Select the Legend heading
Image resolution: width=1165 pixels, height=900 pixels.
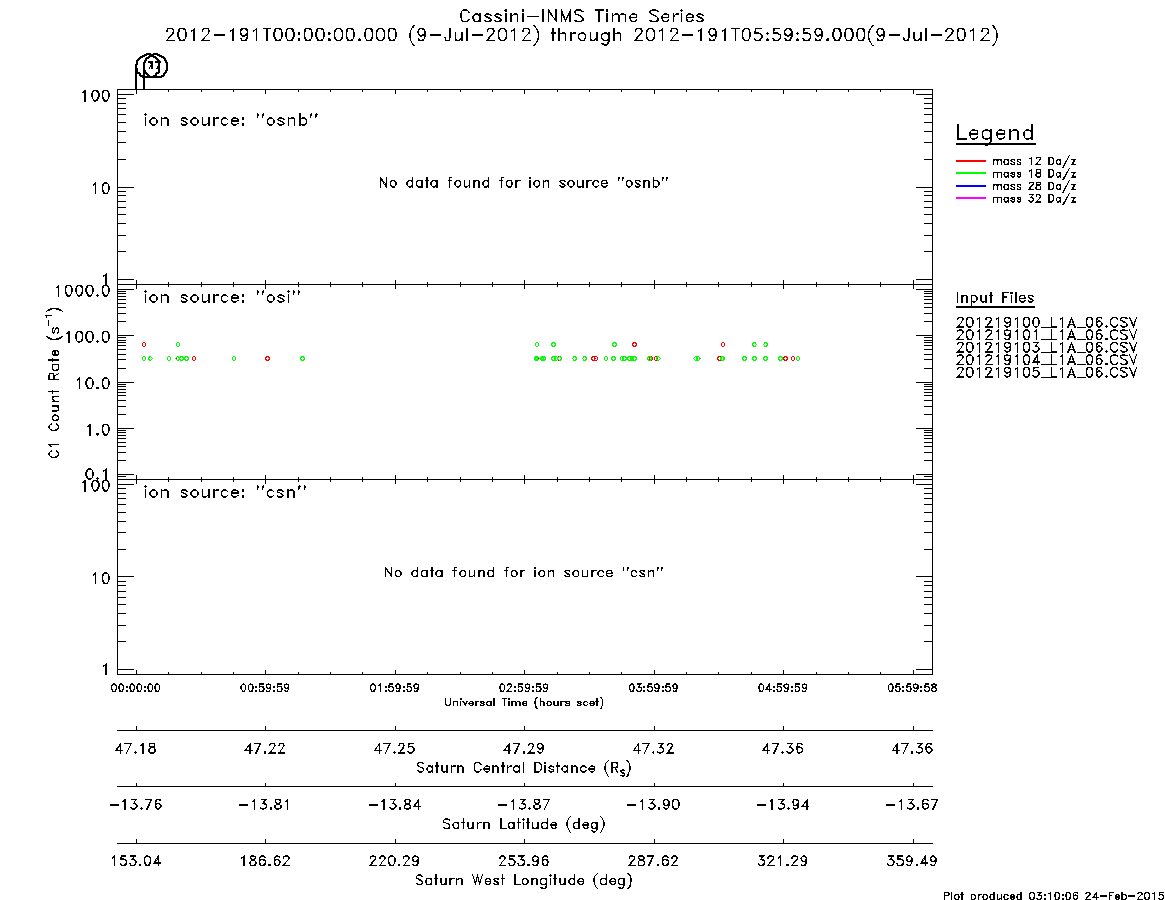(995, 133)
